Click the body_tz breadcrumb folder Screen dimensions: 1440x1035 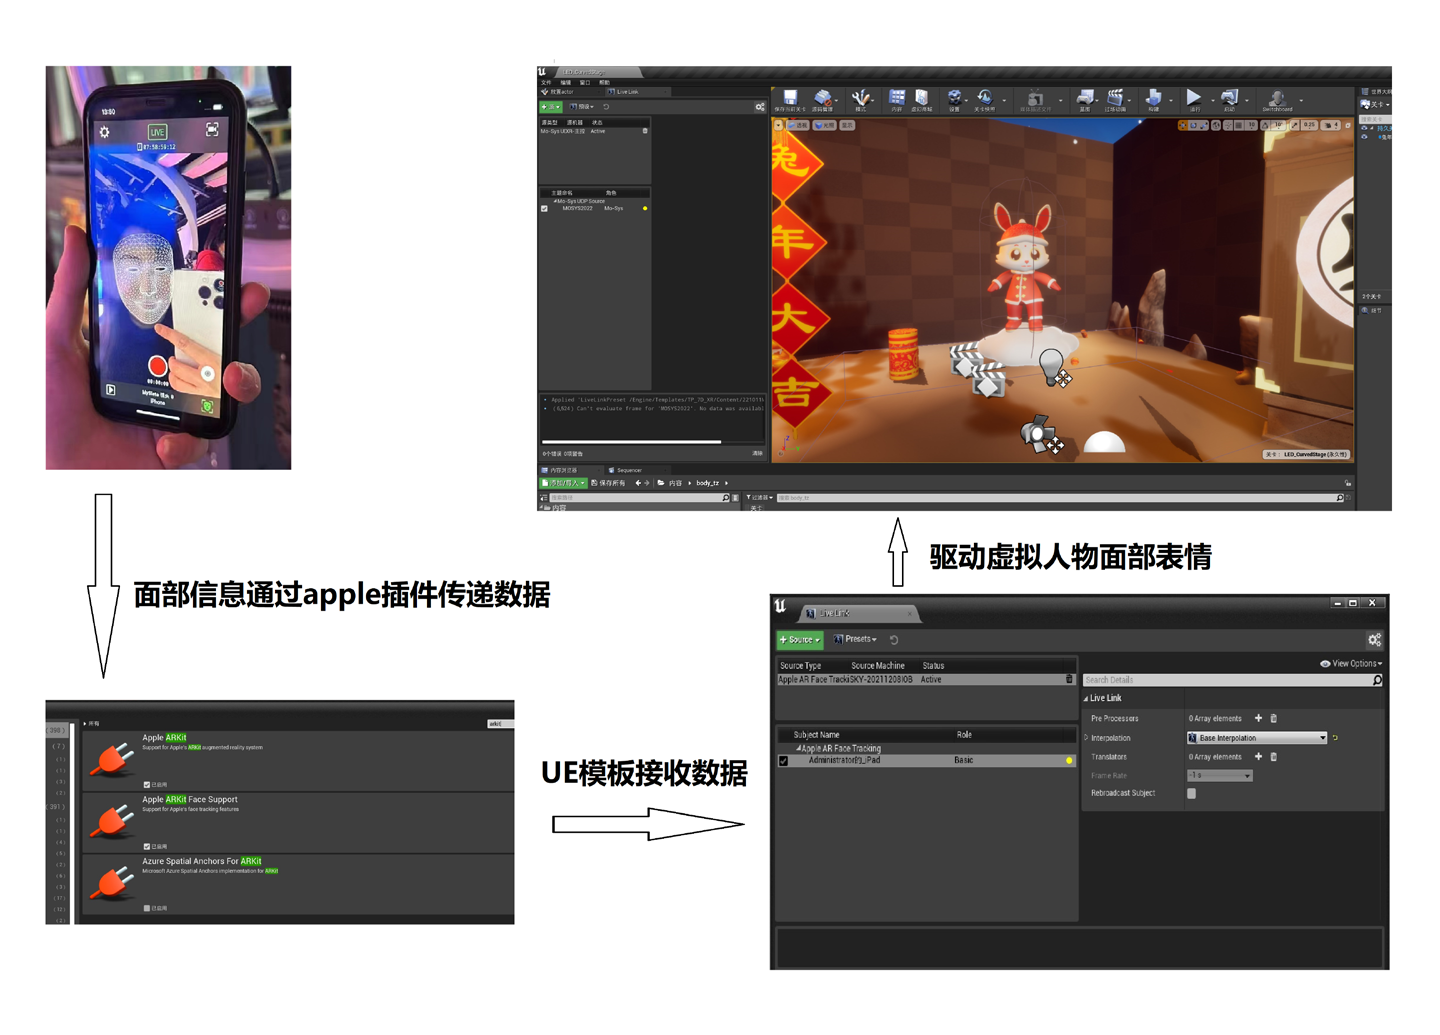708,483
